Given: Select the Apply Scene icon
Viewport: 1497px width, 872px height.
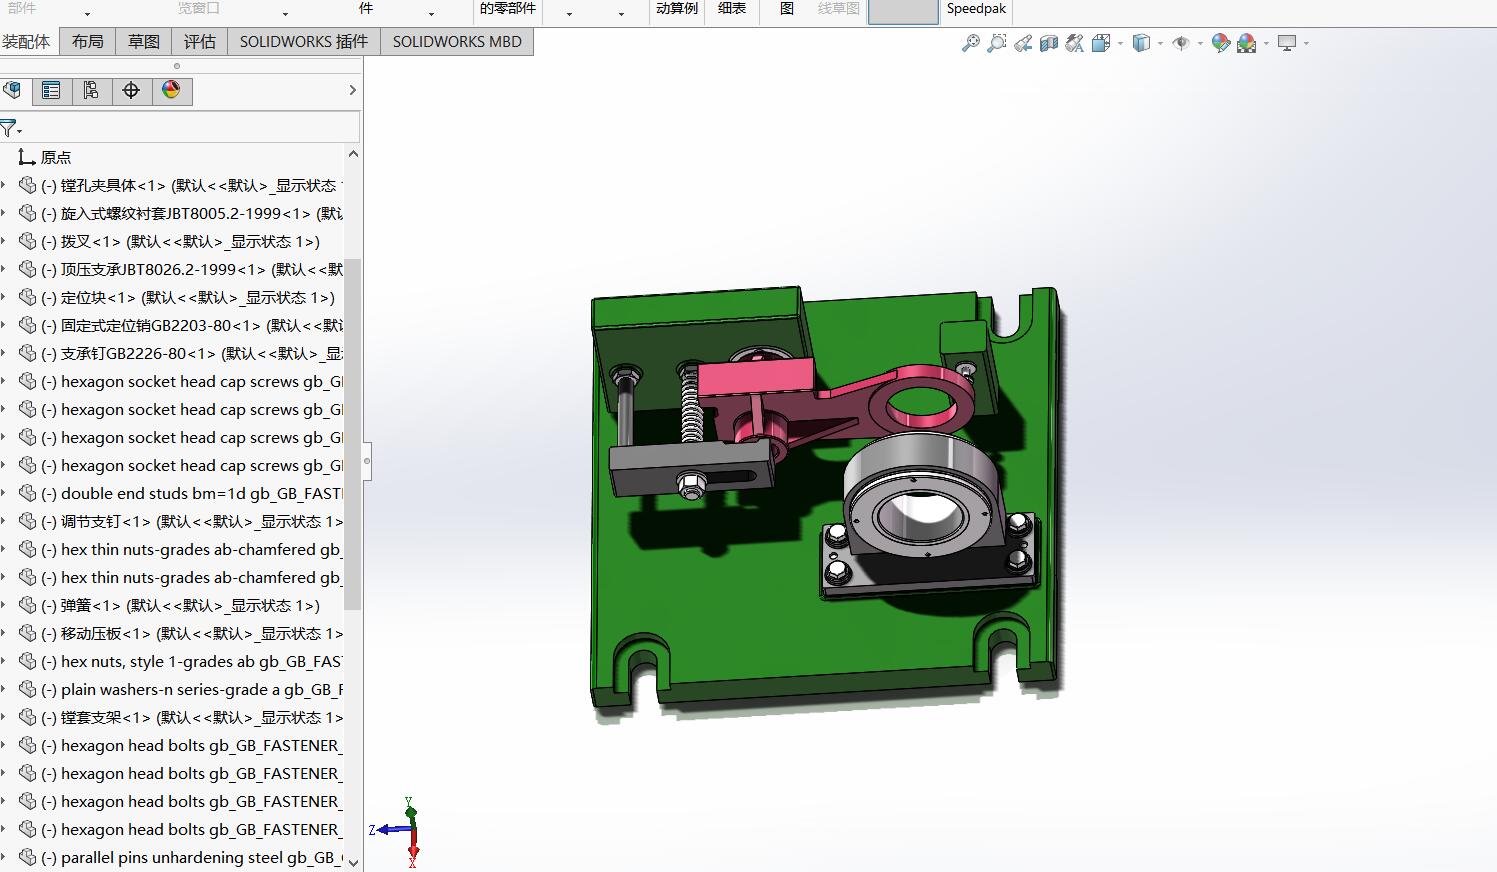Looking at the screenshot, I should click(x=1247, y=43).
